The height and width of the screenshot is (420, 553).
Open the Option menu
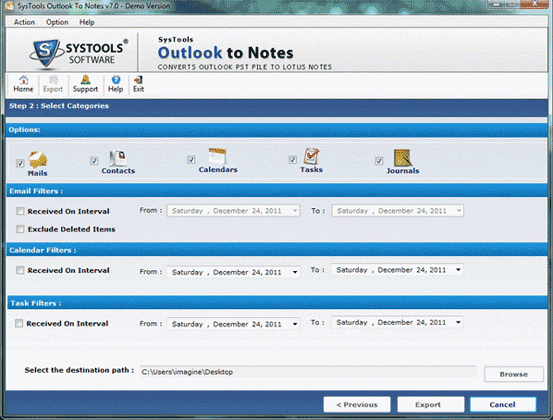coord(57,22)
